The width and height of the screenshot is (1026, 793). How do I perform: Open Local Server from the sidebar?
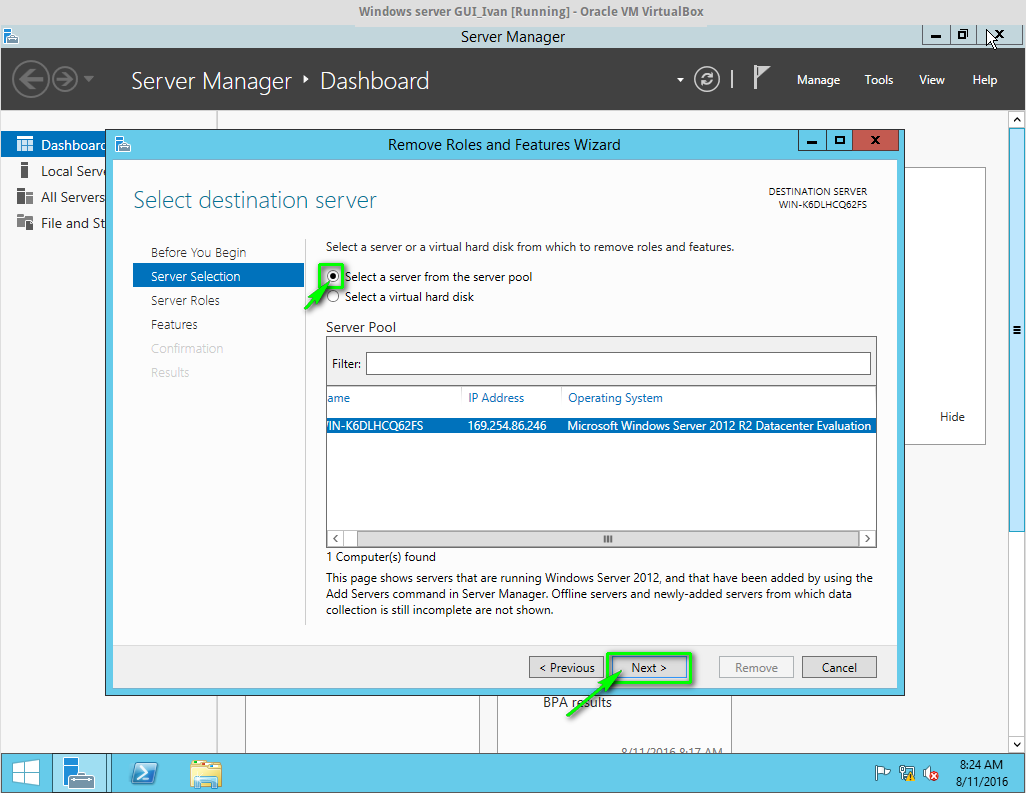click(x=26, y=171)
